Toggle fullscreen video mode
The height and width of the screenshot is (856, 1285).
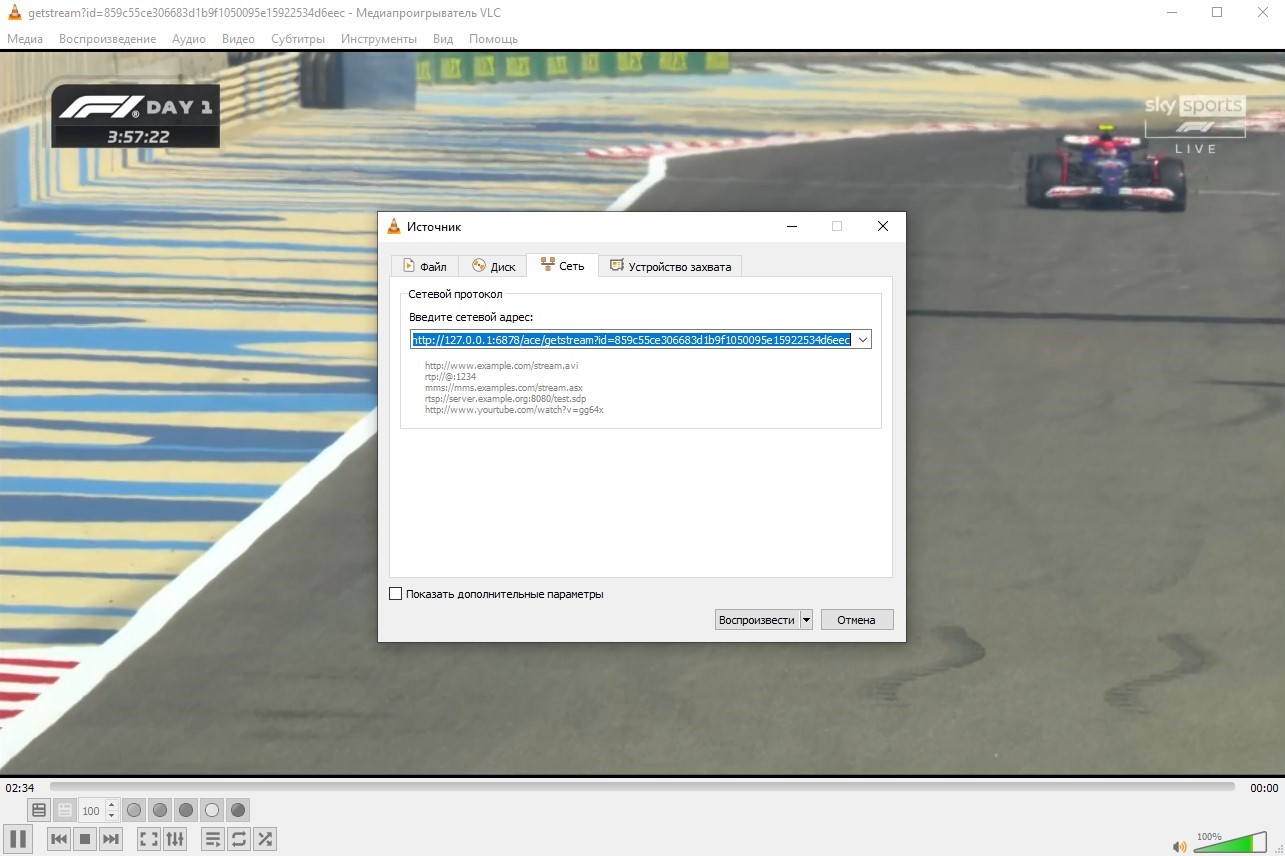coord(149,839)
